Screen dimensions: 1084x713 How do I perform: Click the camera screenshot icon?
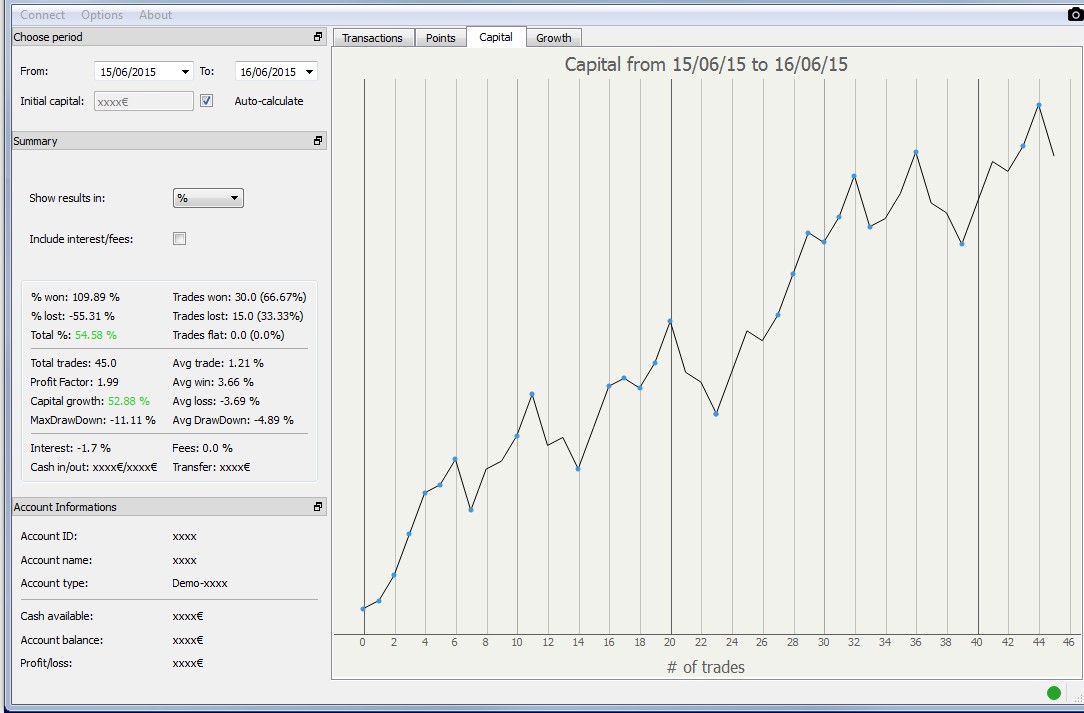click(1075, 14)
